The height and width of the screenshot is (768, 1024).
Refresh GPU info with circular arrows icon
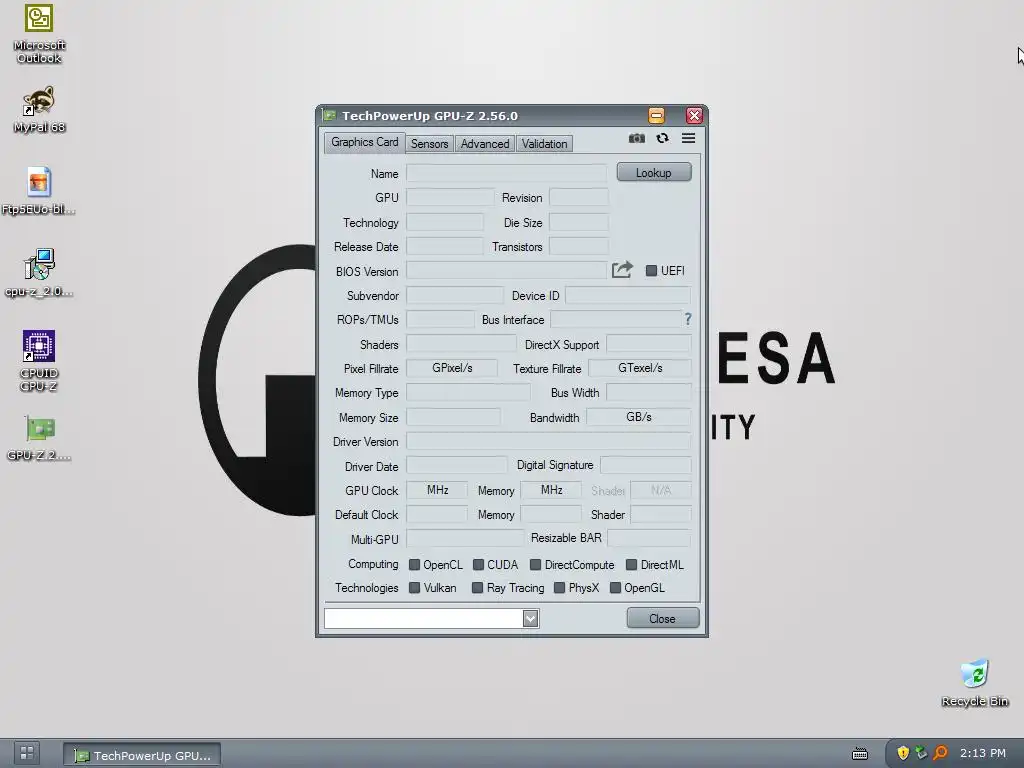(662, 138)
